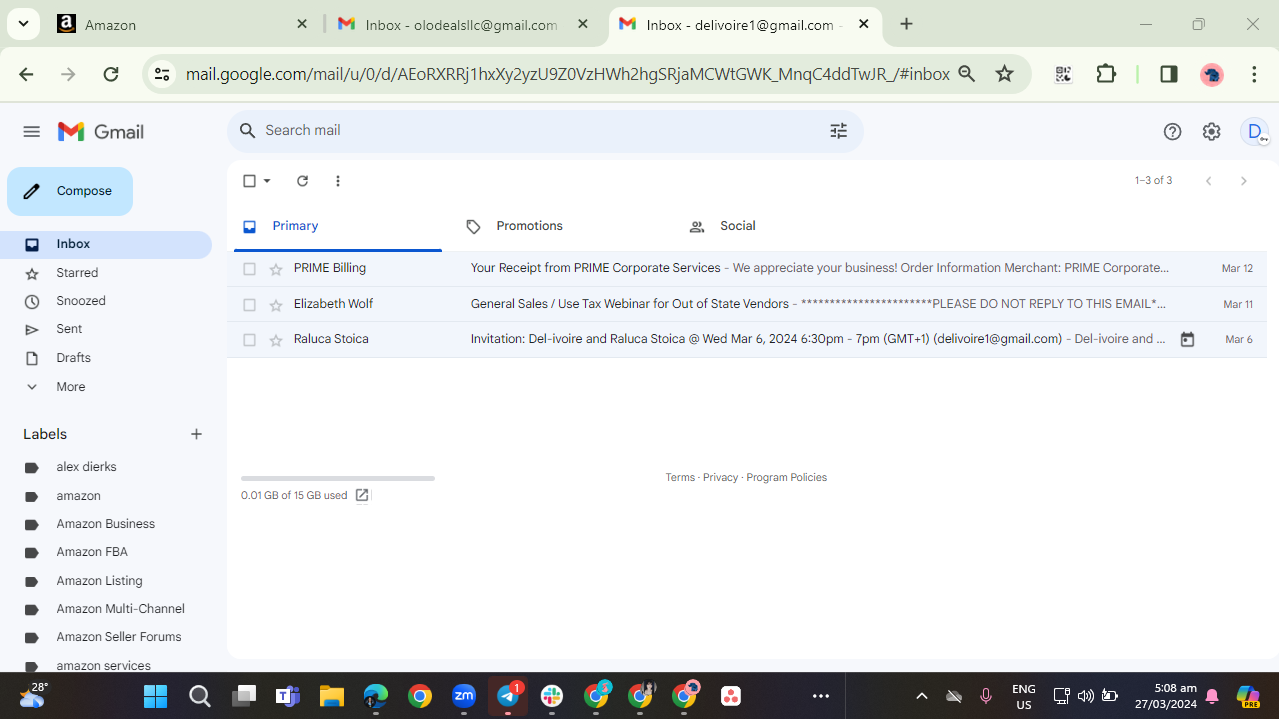The height and width of the screenshot is (719, 1279).
Task: Open the alex dierks label
Action: coord(86,467)
